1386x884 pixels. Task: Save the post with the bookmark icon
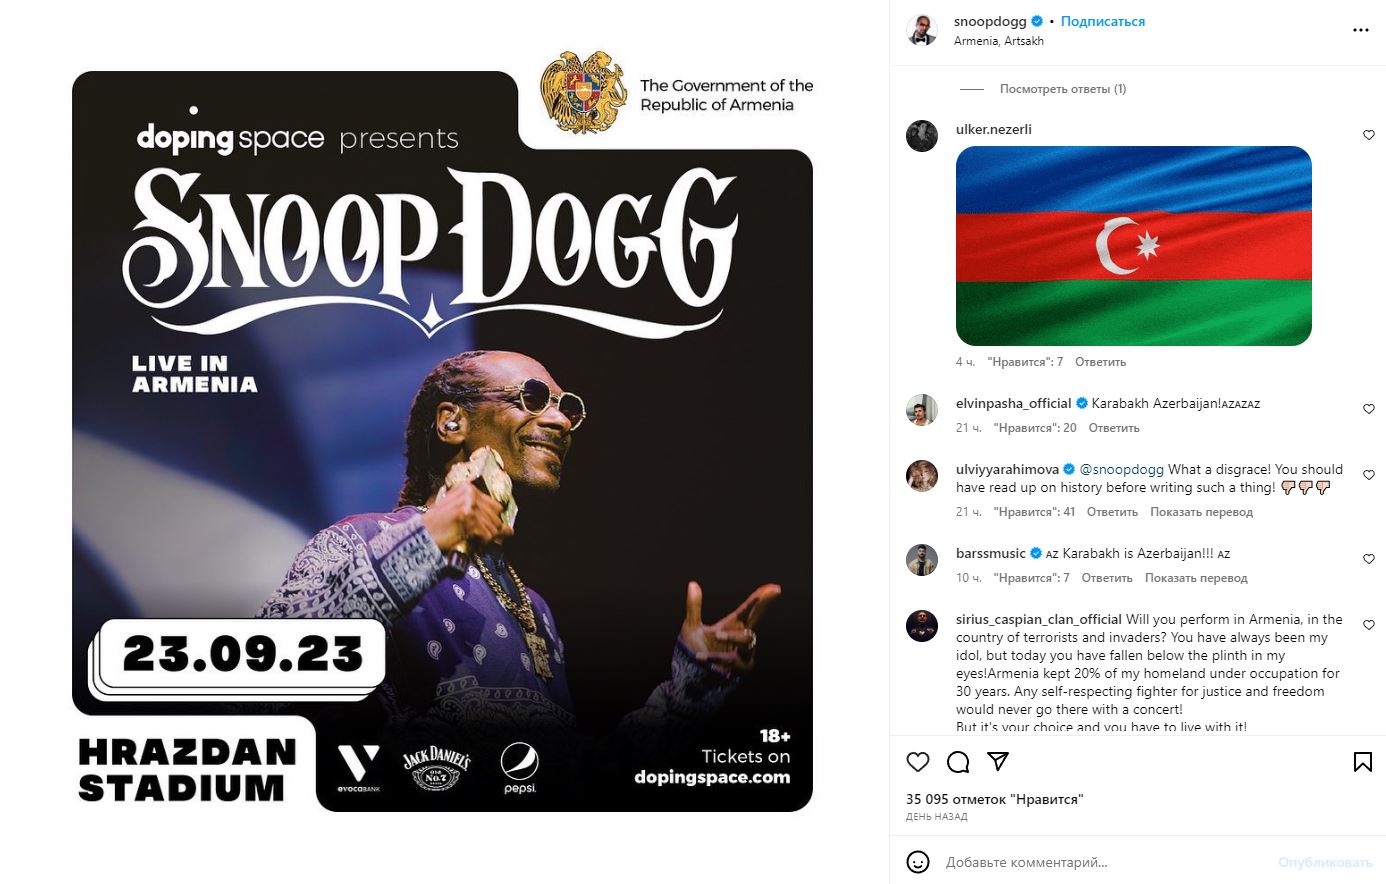[1362, 762]
